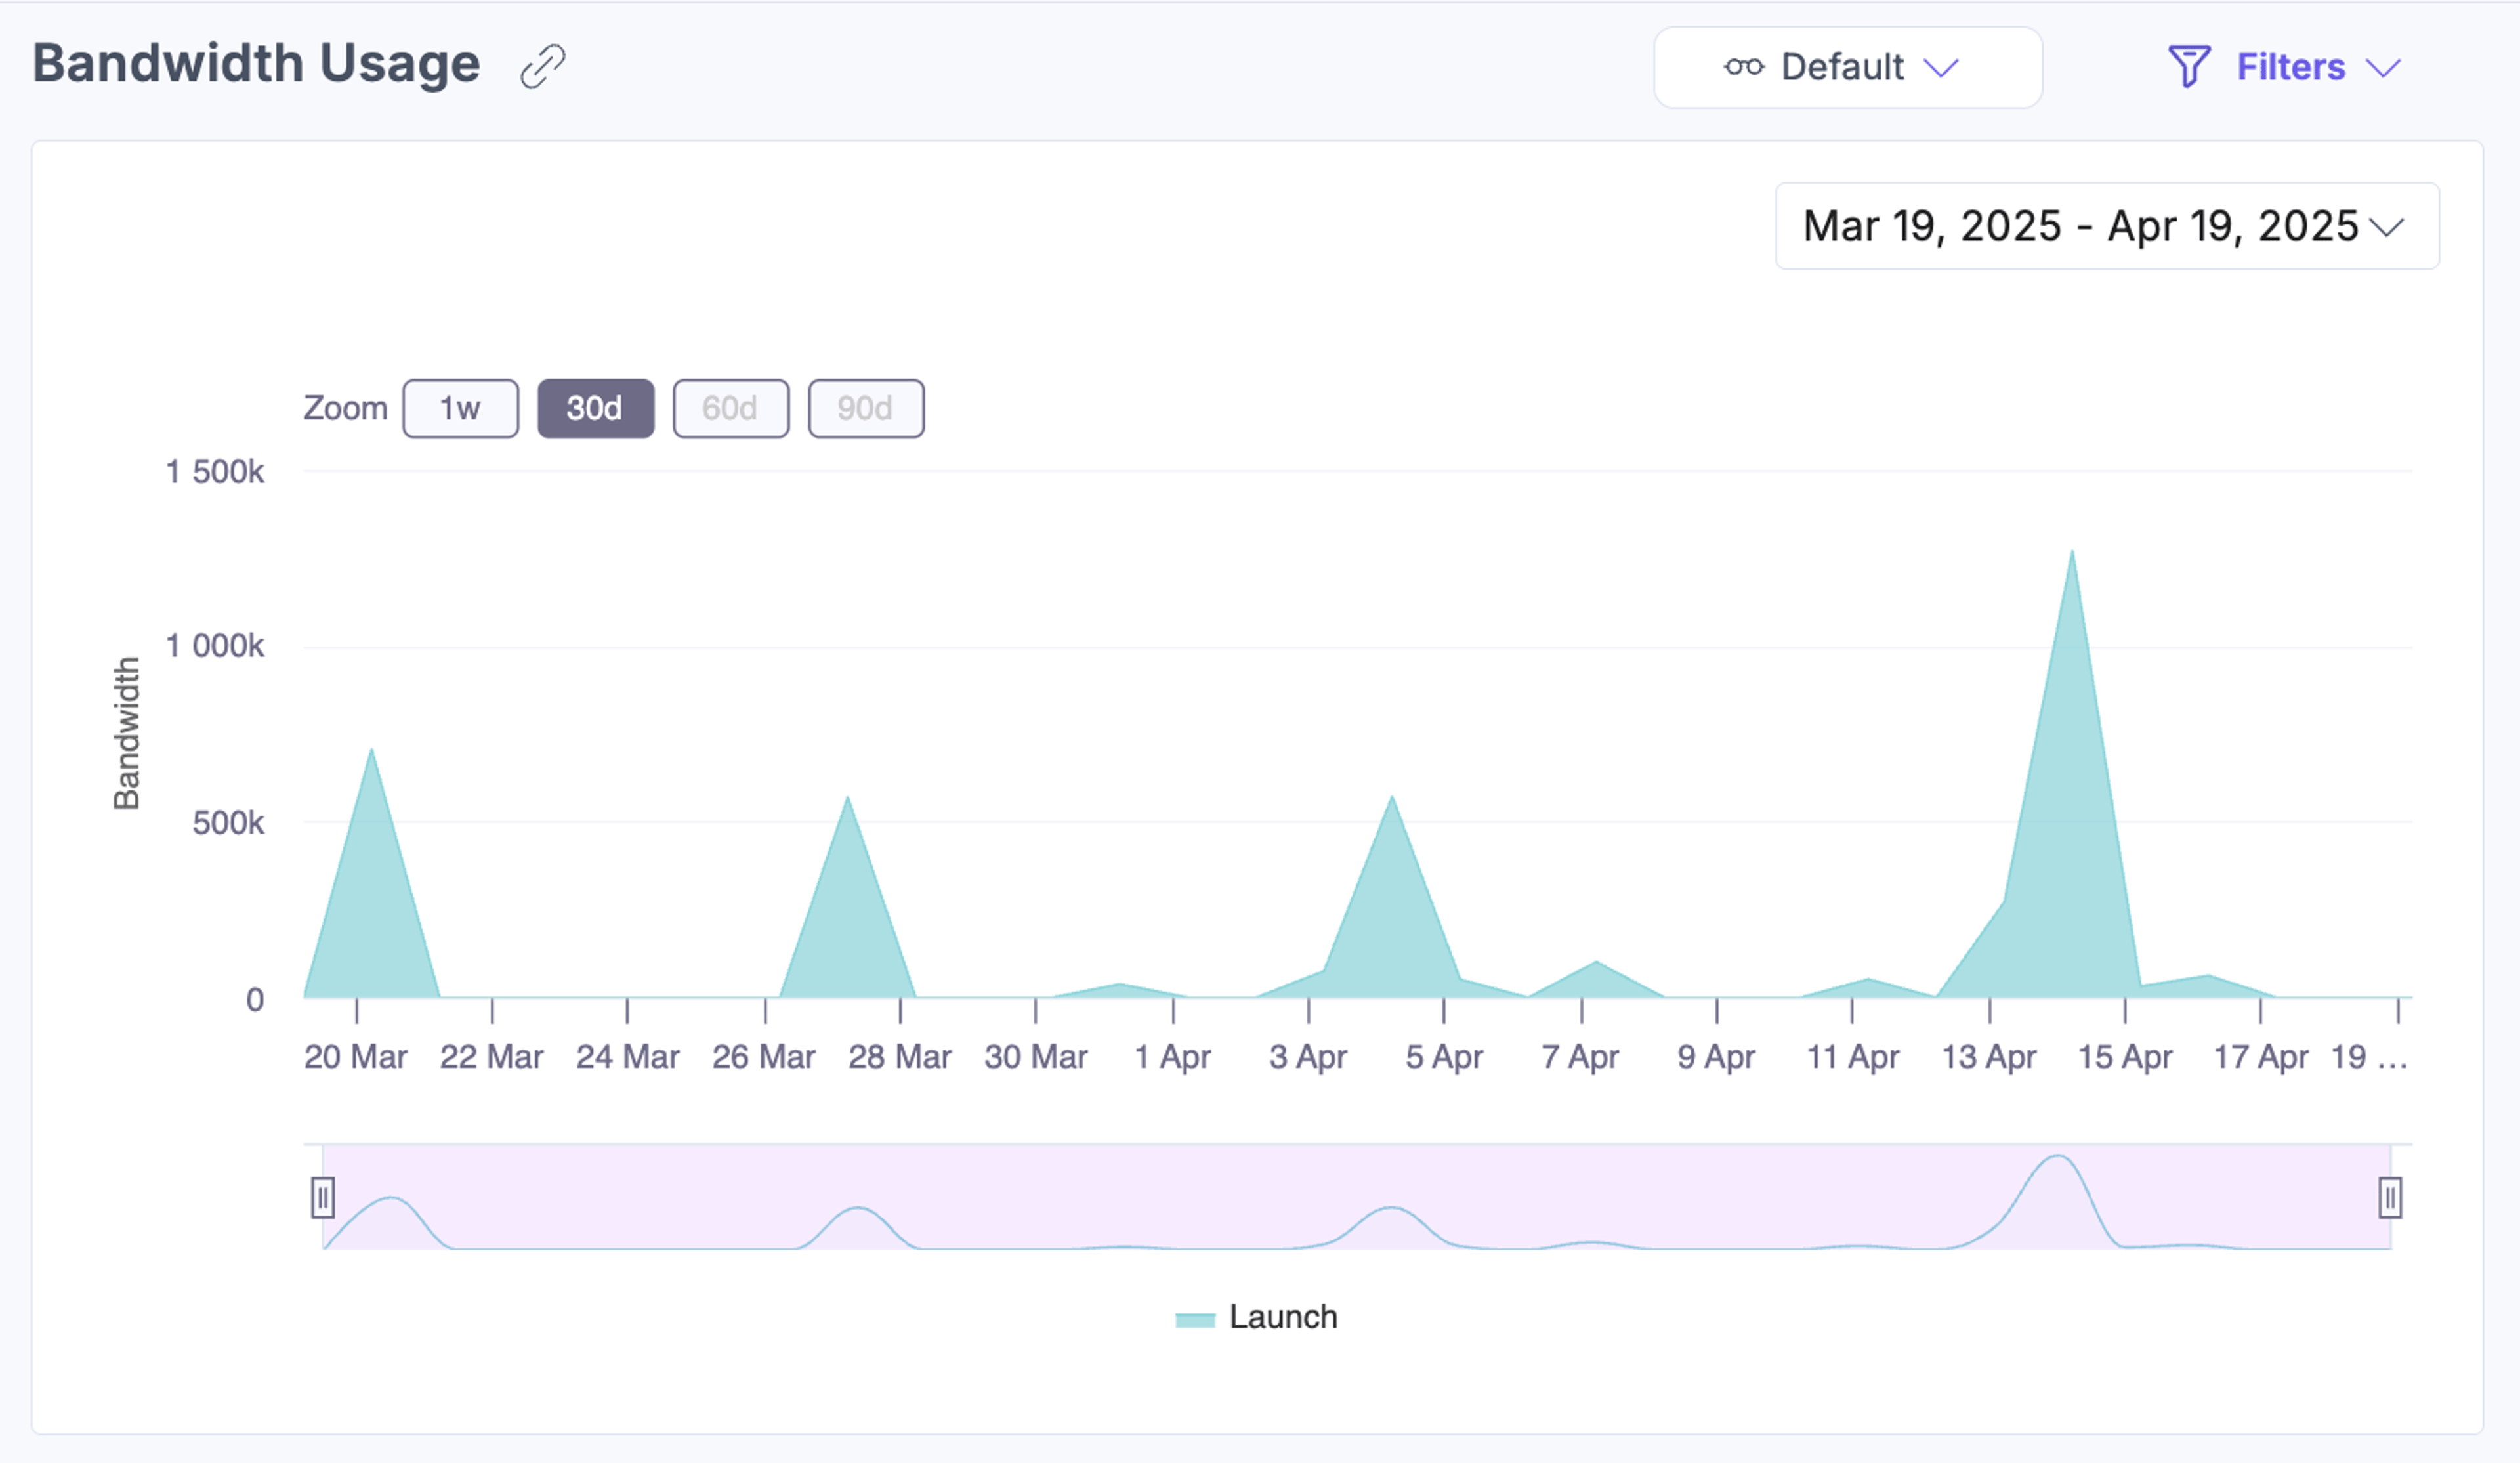Click the chevron in the date range box
The width and height of the screenshot is (2520, 1463).
[2387, 227]
